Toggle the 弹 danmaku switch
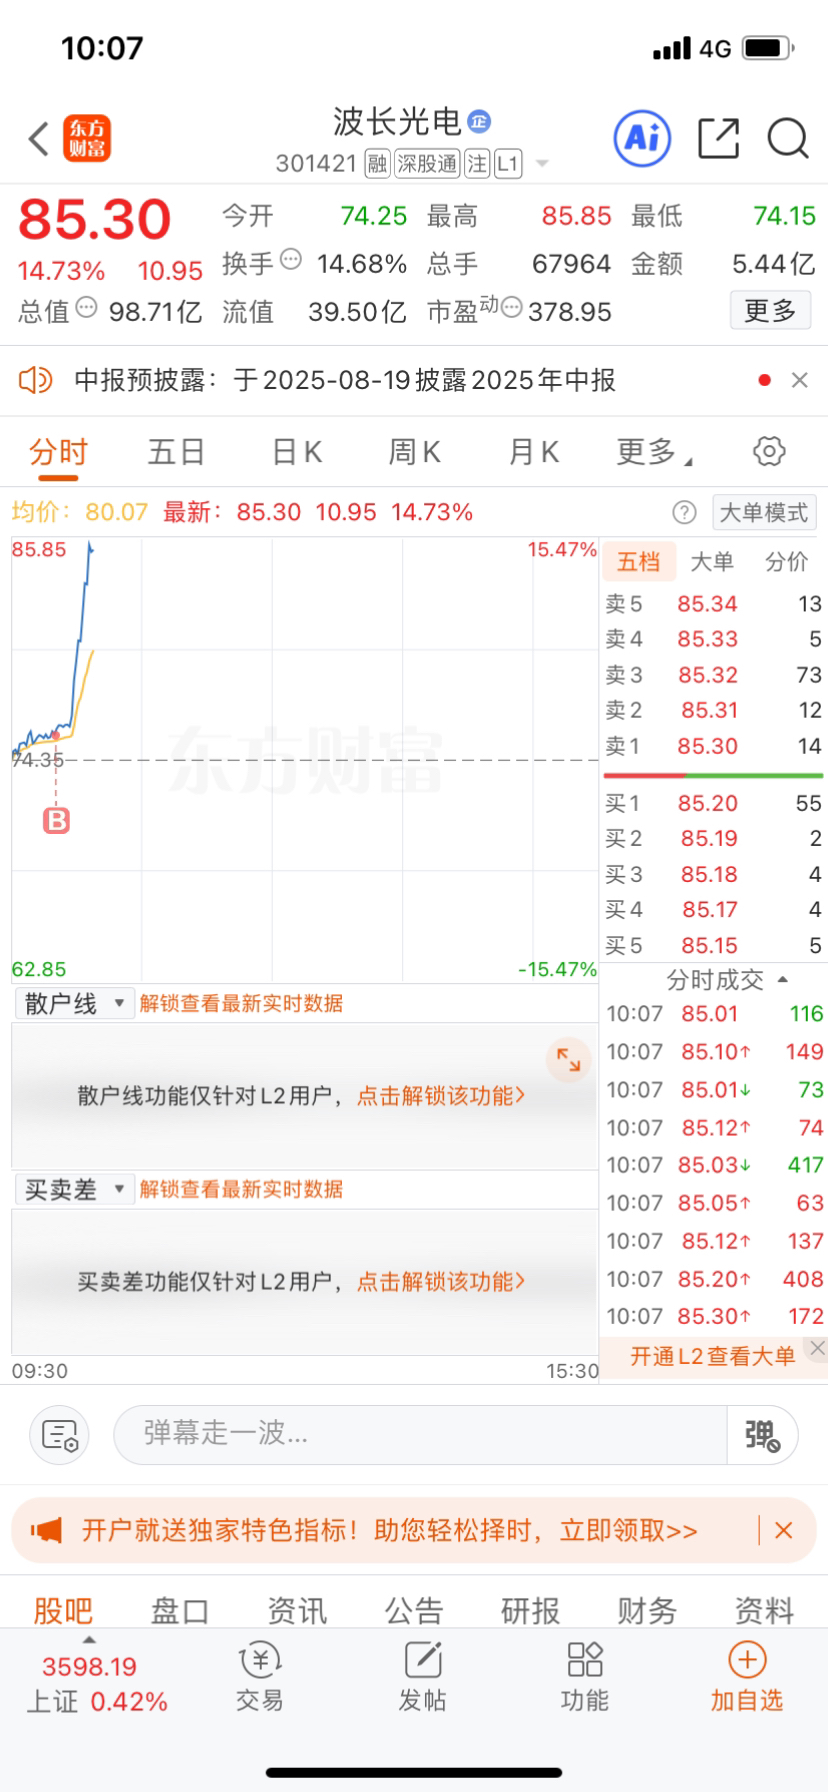Viewport: 828px width, 1792px height. click(x=762, y=1434)
